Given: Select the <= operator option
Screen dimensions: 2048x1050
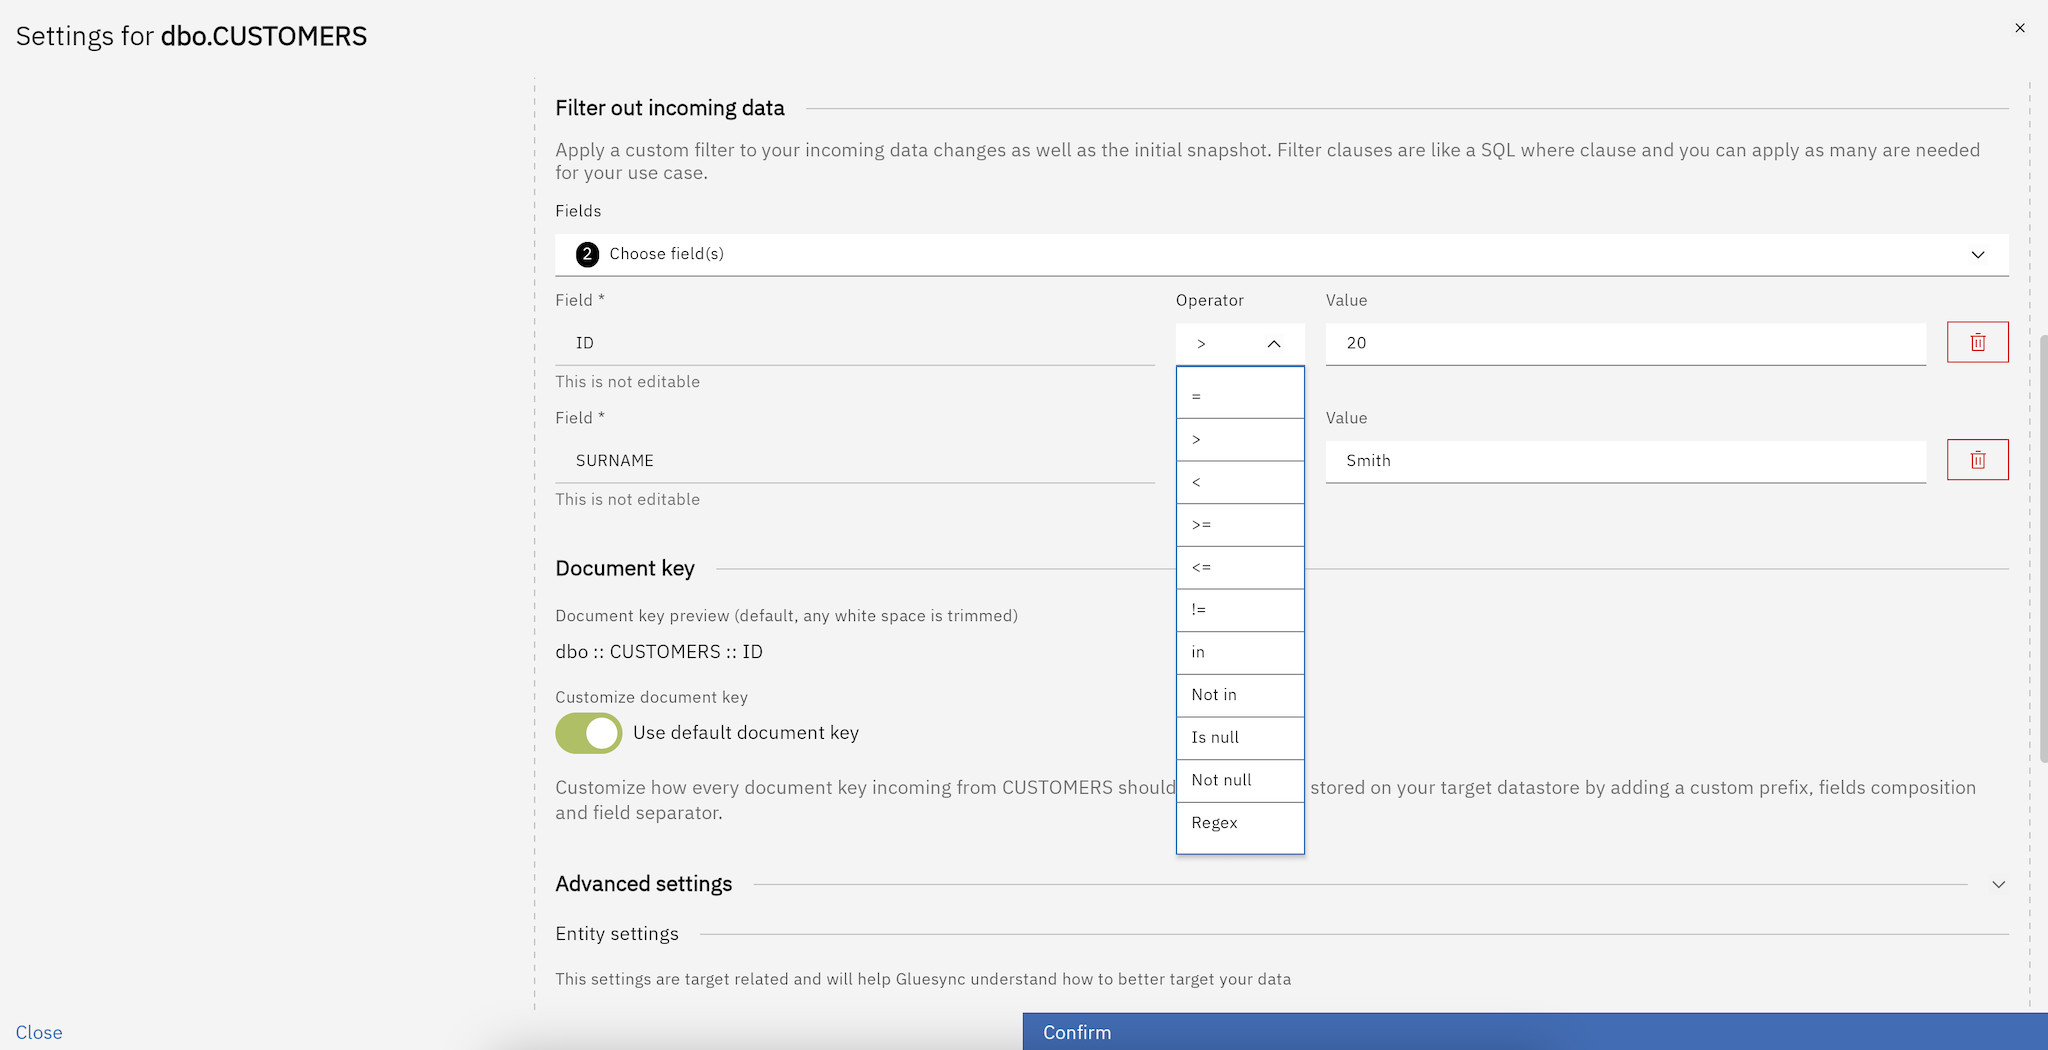Looking at the screenshot, I should (x=1240, y=567).
